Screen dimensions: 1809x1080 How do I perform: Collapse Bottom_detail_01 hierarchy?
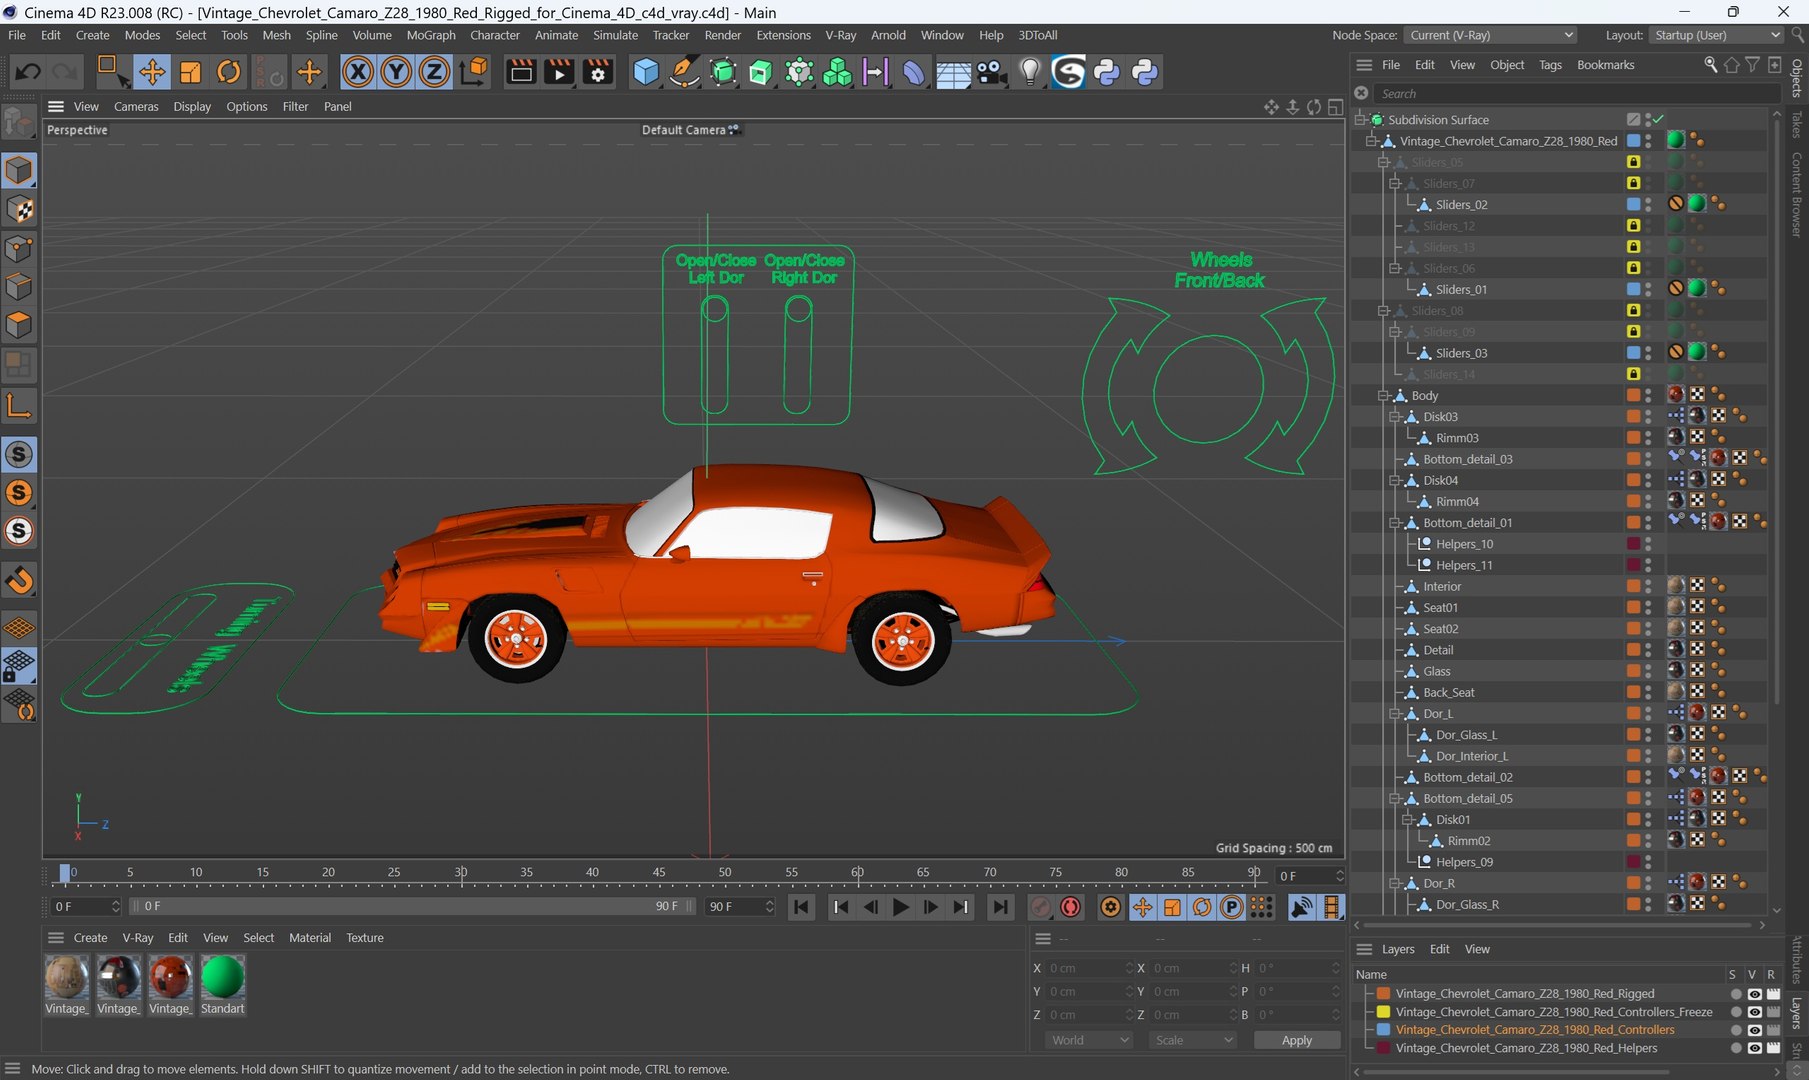tap(1395, 523)
